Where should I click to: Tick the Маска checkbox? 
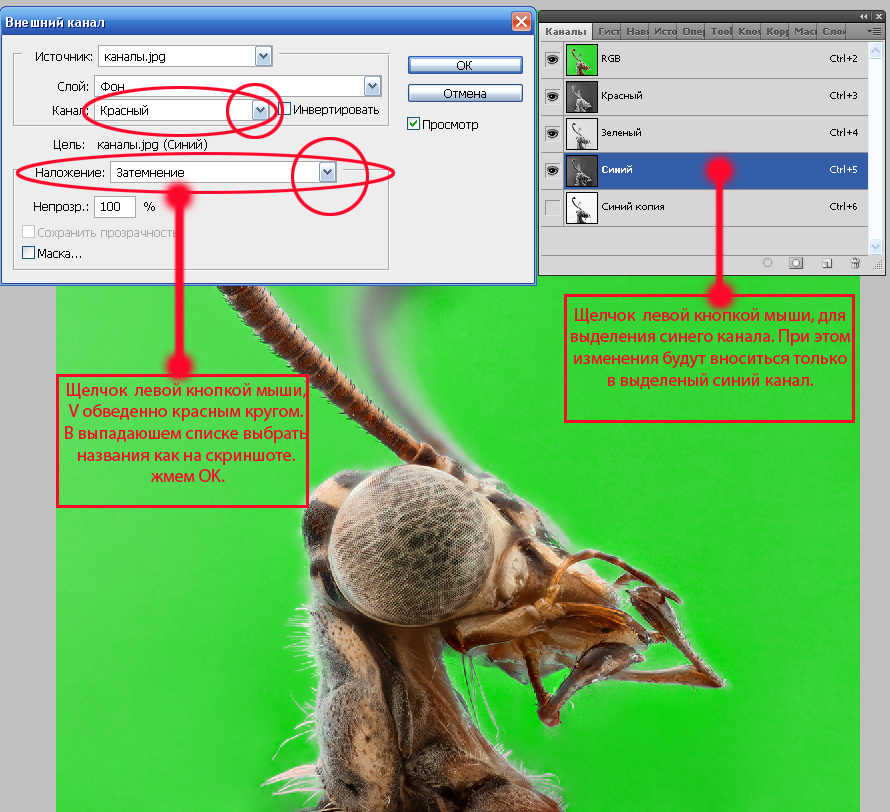point(28,254)
